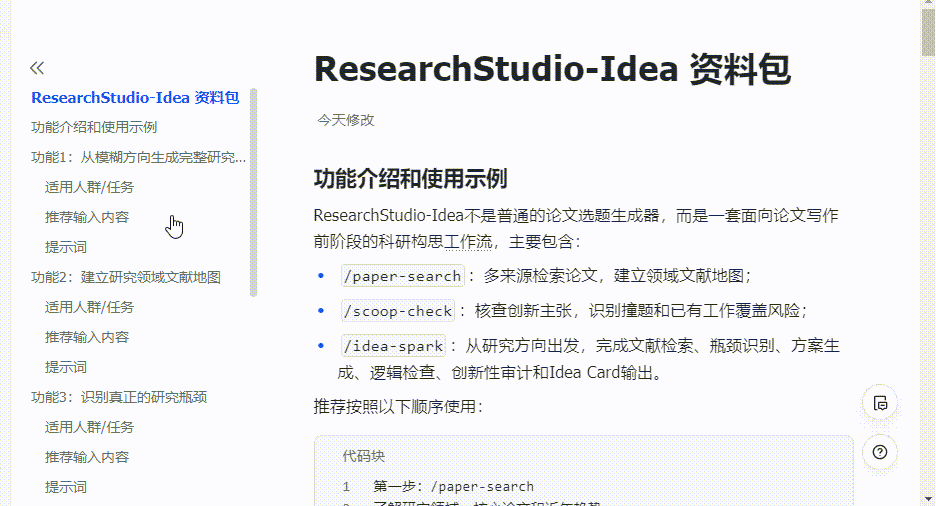Click the /idea-spark inline code
The width and height of the screenshot is (936, 506).
393,345
